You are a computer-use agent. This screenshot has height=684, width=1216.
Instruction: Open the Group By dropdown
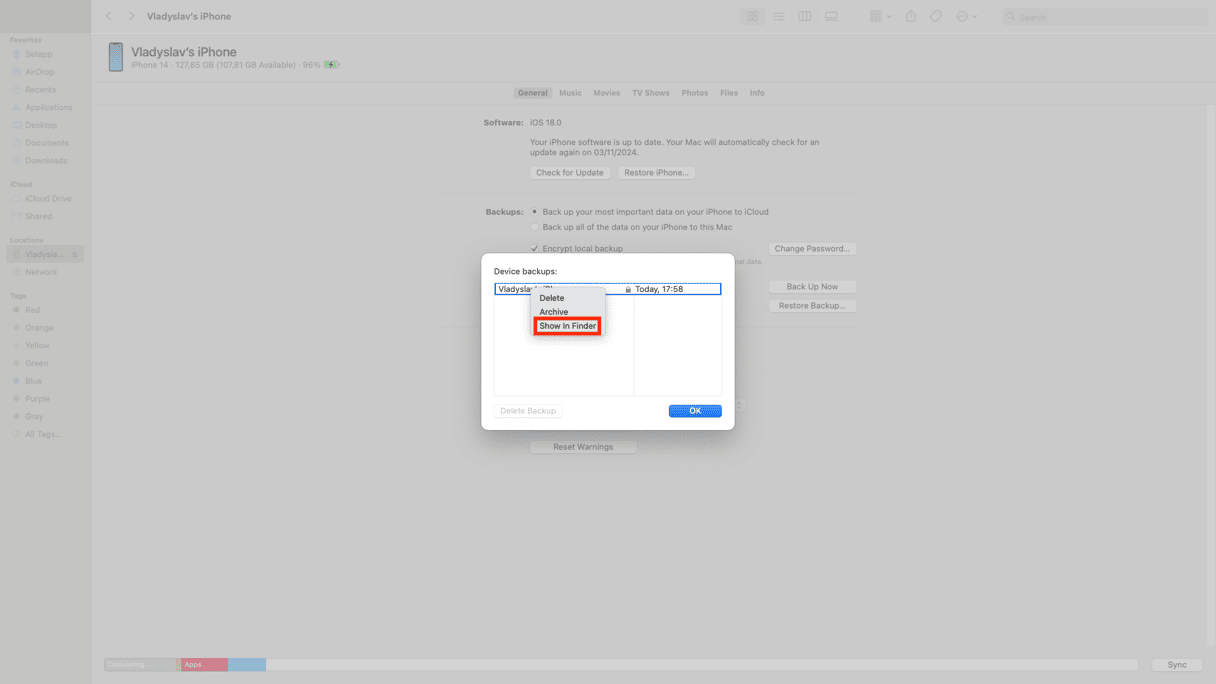click(x=880, y=17)
